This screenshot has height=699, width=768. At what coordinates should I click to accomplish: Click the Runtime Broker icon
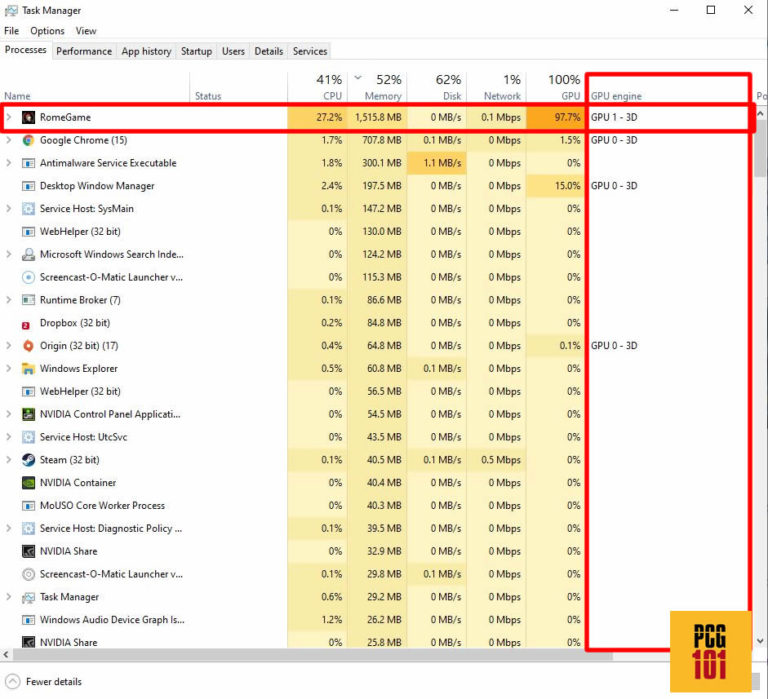coord(28,300)
